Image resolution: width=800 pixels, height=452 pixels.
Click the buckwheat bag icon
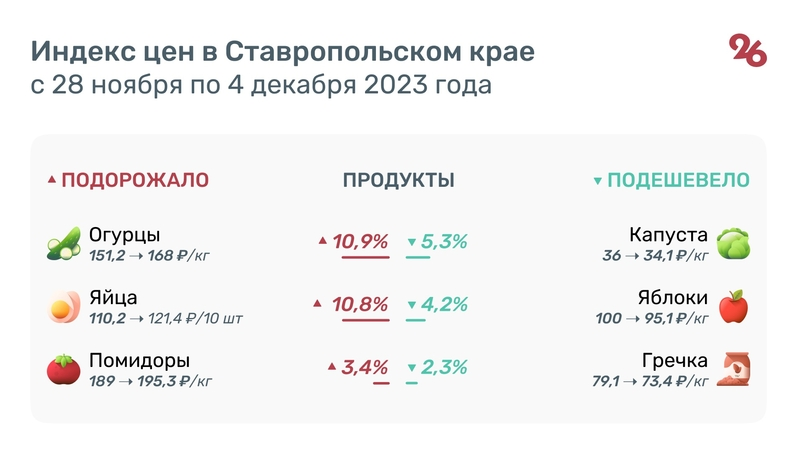click(x=734, y=370)
